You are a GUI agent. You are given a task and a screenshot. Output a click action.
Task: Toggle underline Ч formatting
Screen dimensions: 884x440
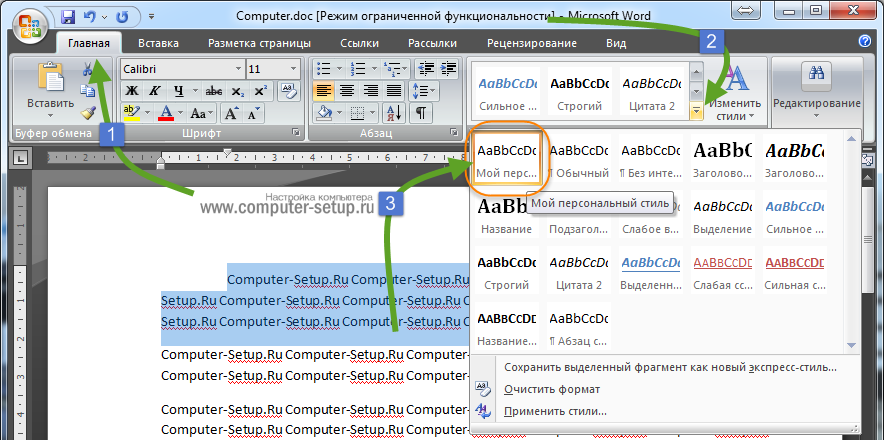[179, 91]
